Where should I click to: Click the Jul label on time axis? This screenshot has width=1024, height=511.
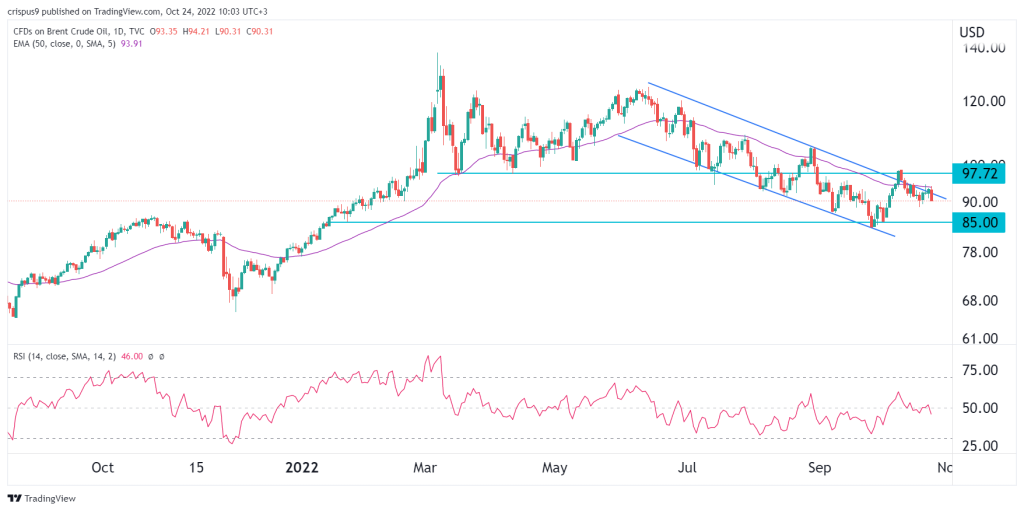(688, 468)
